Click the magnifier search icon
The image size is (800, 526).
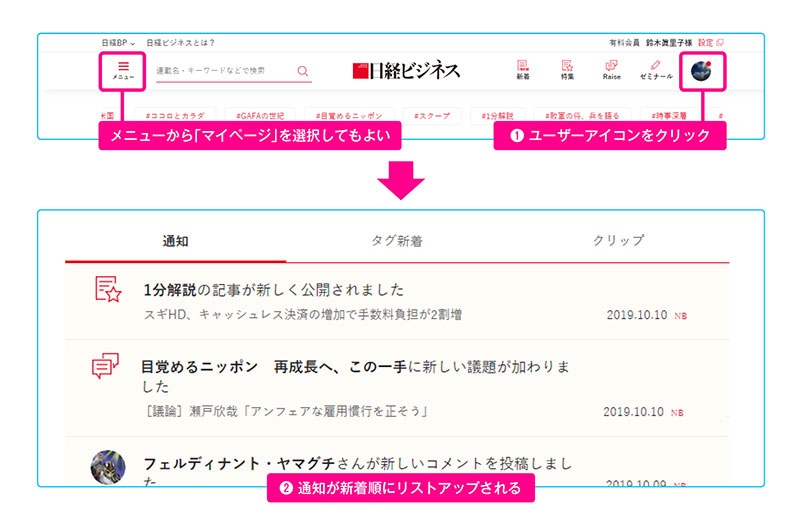(303, 71)
